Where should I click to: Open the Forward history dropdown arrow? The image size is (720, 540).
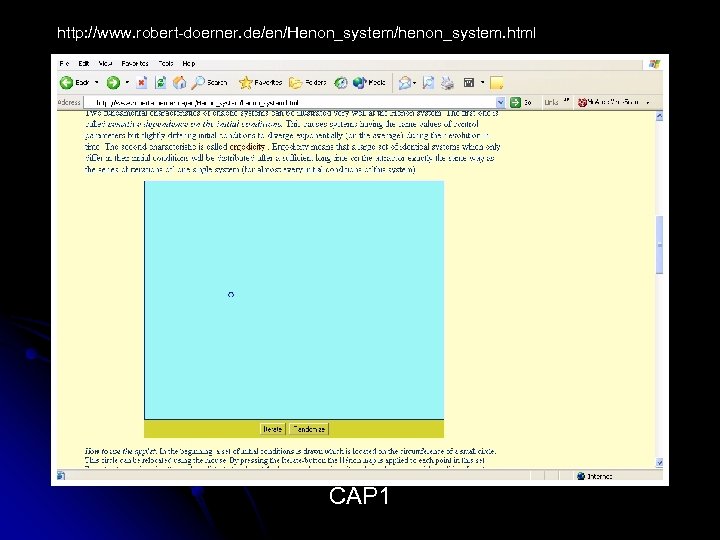(127, 83)
